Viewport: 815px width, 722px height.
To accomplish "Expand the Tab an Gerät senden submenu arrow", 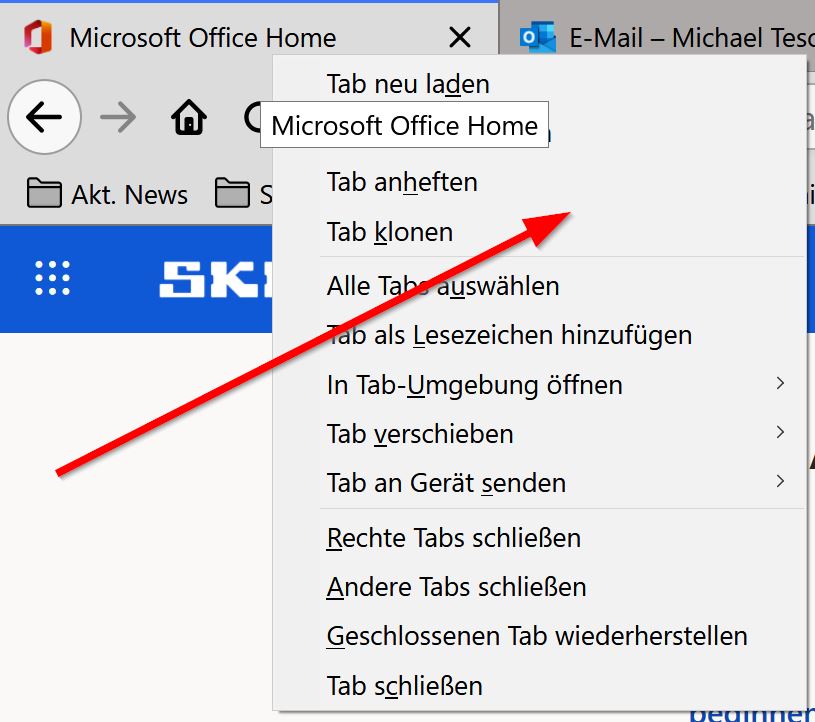I will click(780, 482).
